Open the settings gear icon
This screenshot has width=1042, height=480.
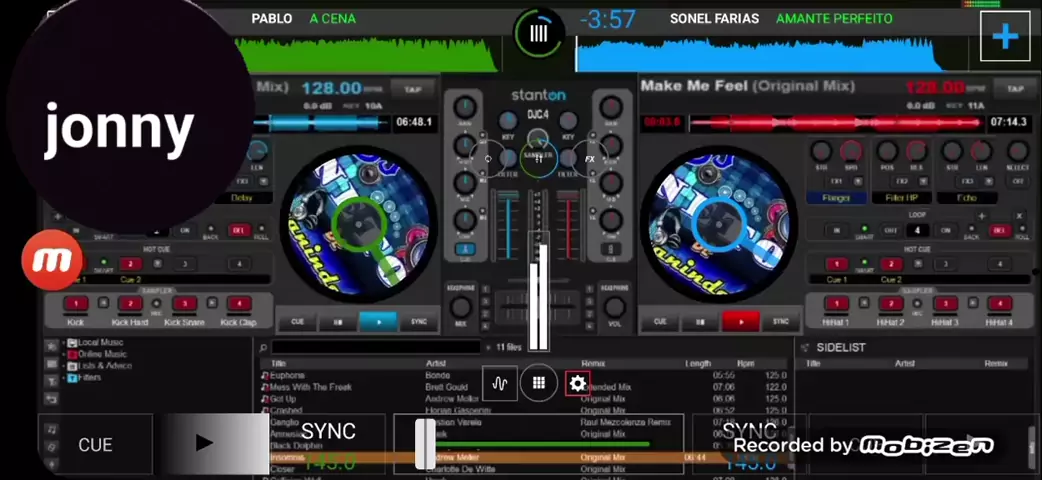(x=577, y=383)
